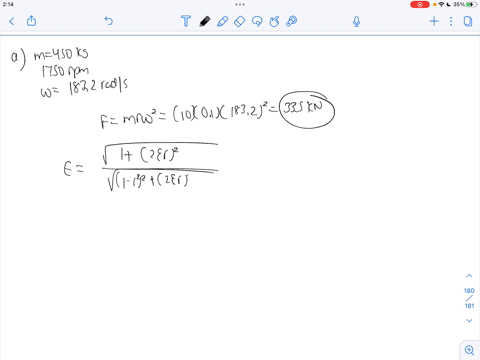This screenshot has height=360, width=480.
Task: Open the multitasking three-dots menu
Action: (x=240, y=4)
